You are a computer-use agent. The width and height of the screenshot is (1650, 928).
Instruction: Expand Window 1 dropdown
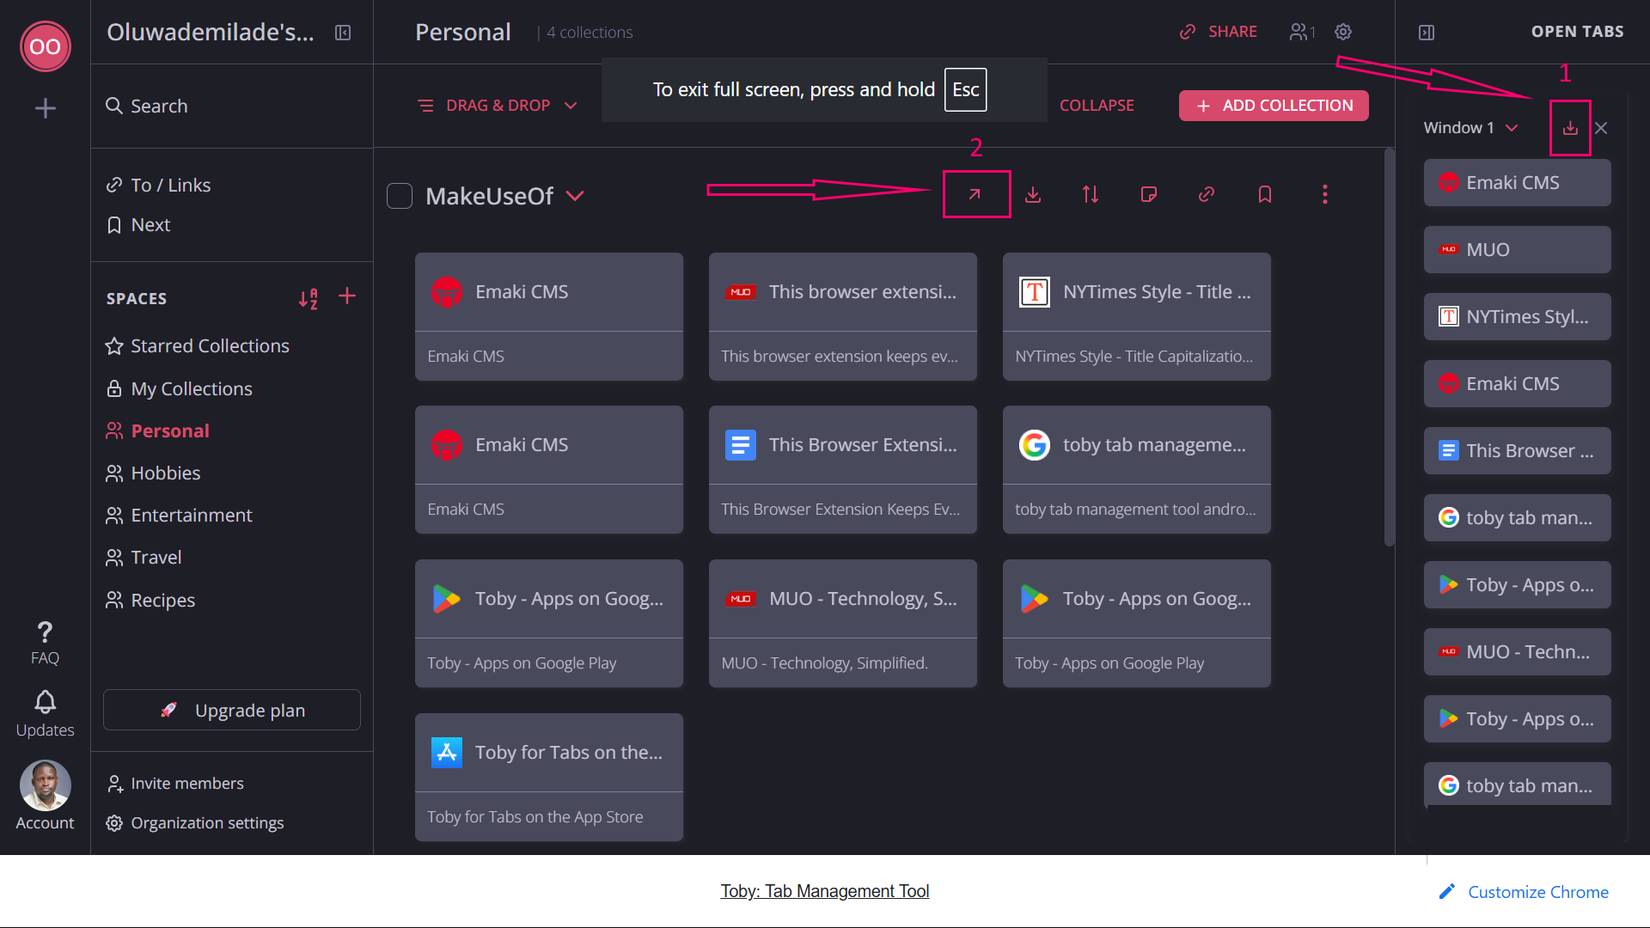[x=1512, y=128]
